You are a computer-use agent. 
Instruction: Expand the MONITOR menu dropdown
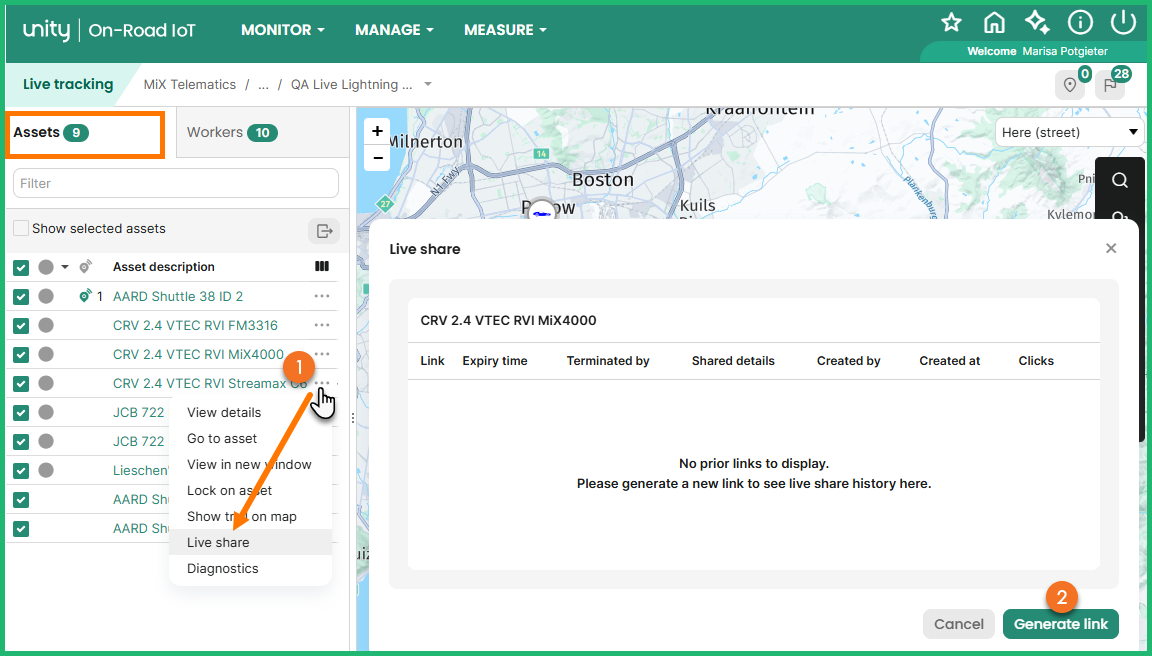(283, 30)
